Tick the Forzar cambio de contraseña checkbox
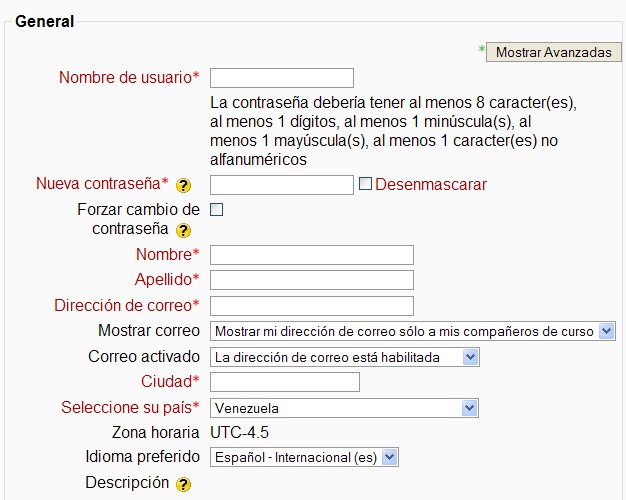 (216, 209)
